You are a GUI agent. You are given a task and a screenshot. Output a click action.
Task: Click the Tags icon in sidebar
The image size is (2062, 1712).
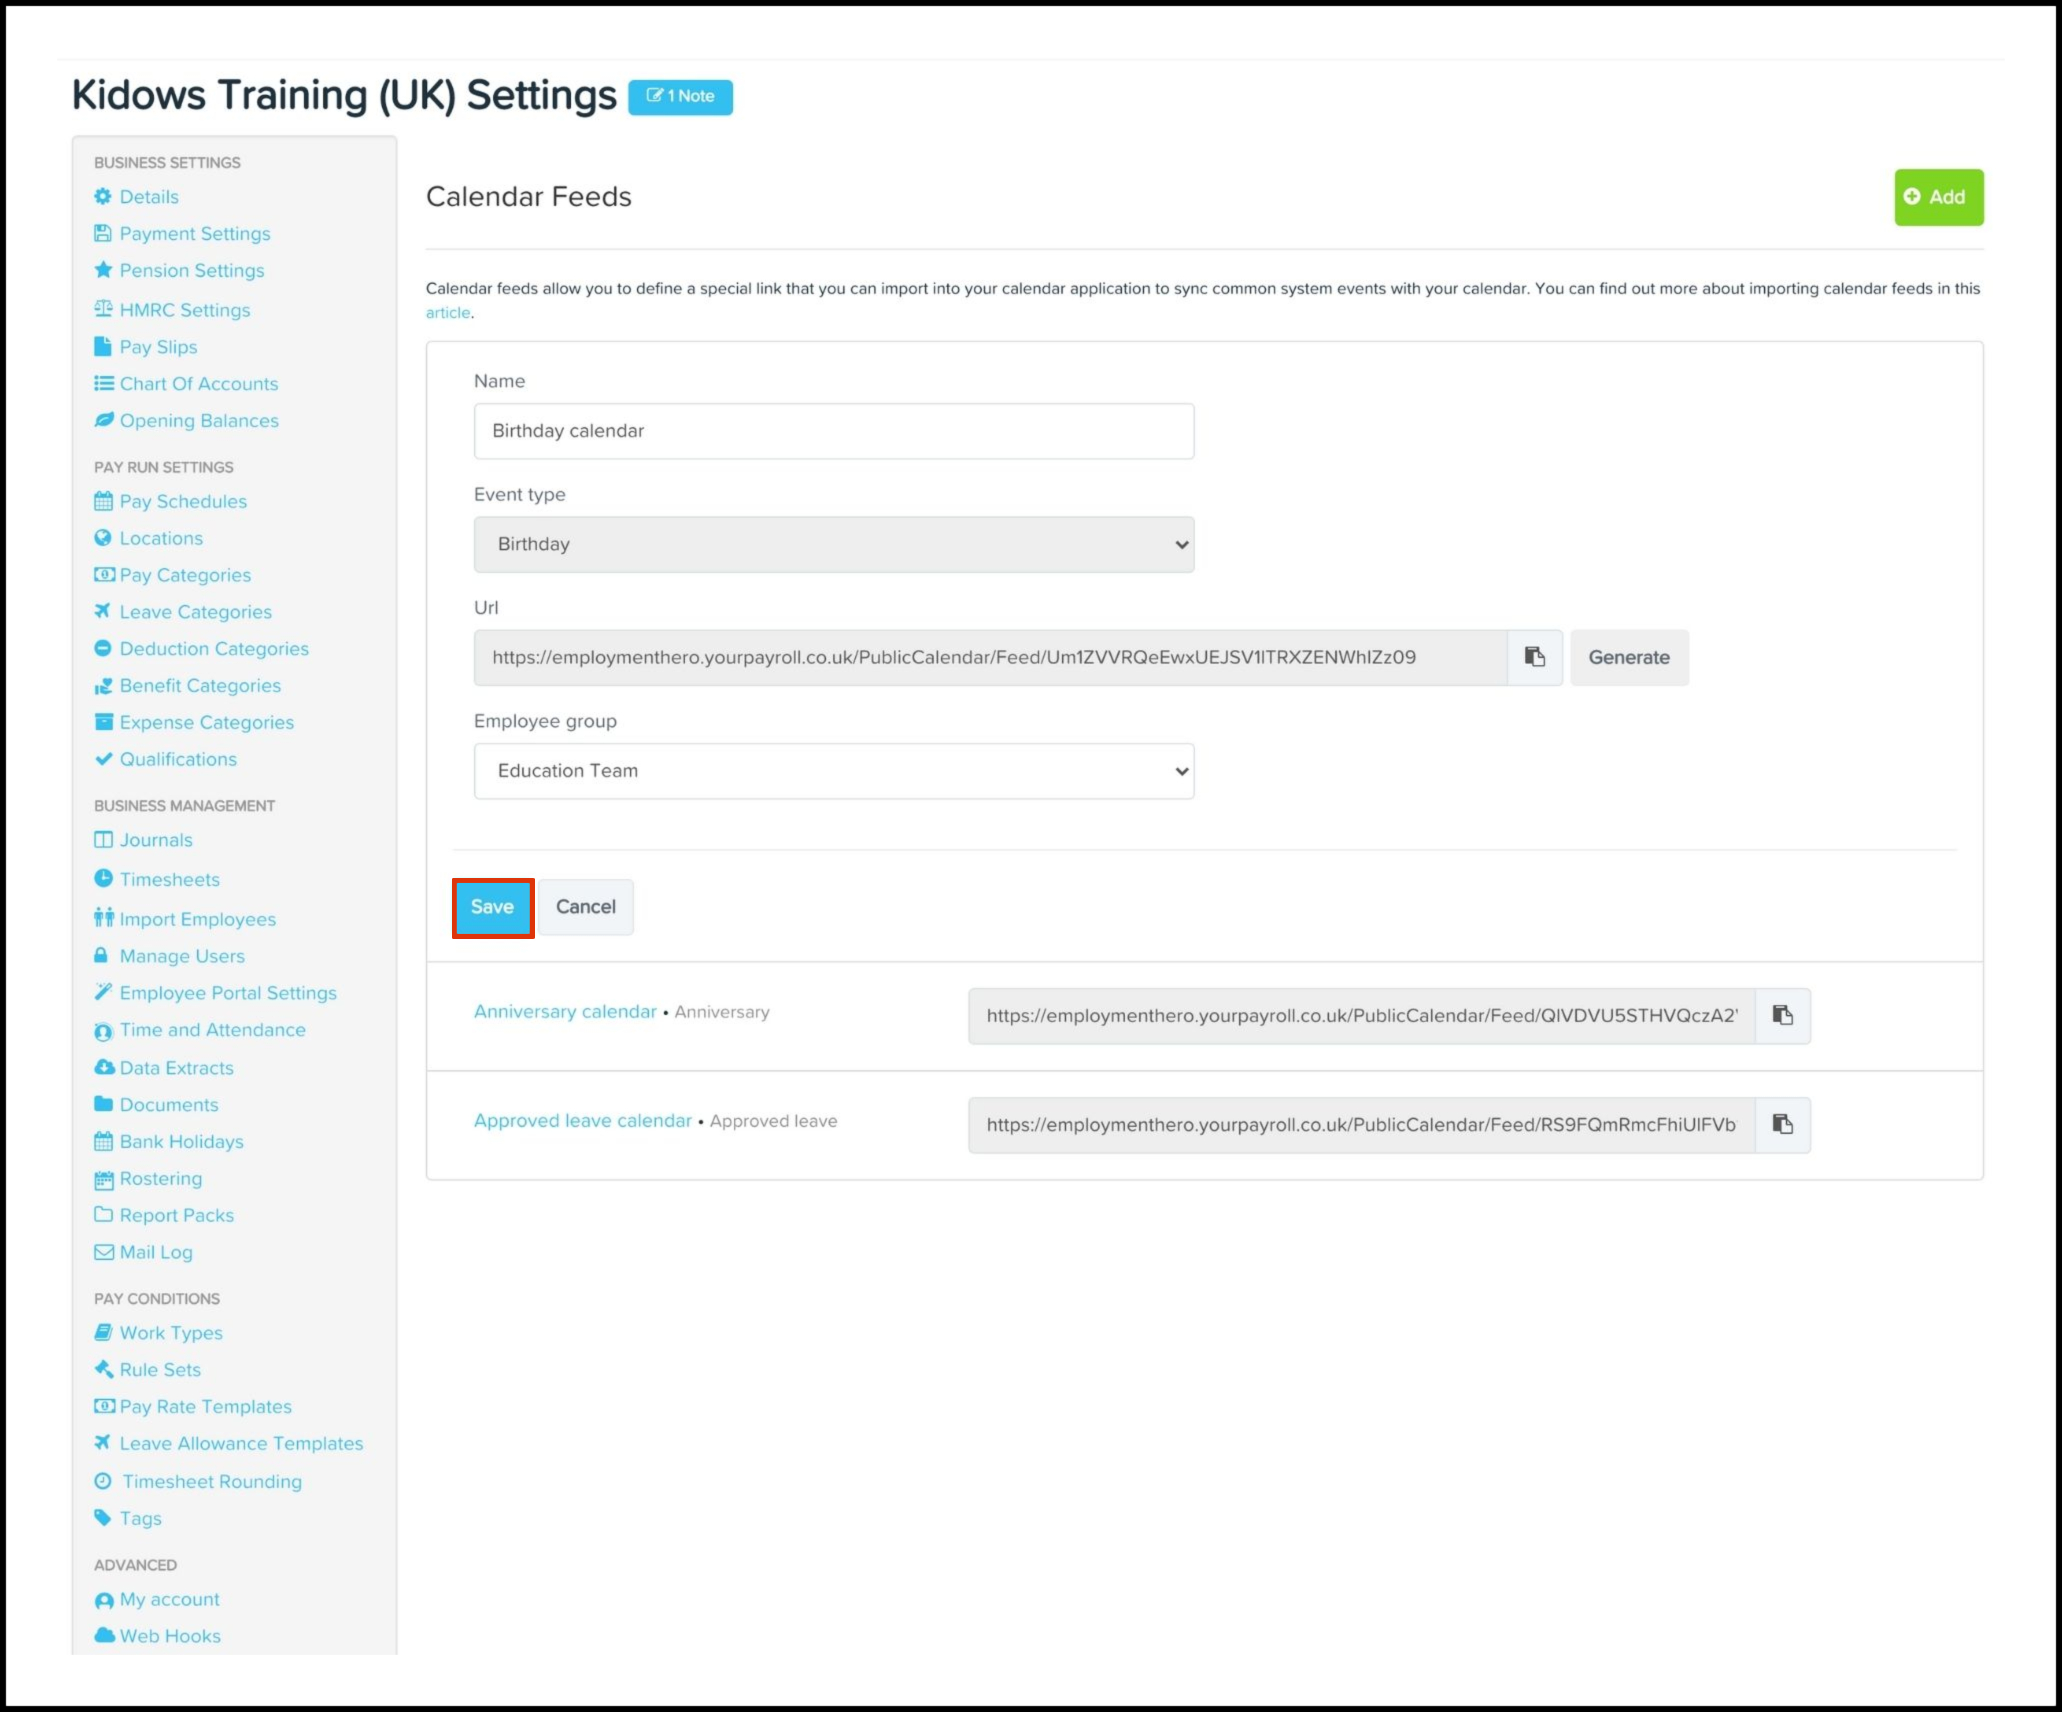click(103, 1518)
